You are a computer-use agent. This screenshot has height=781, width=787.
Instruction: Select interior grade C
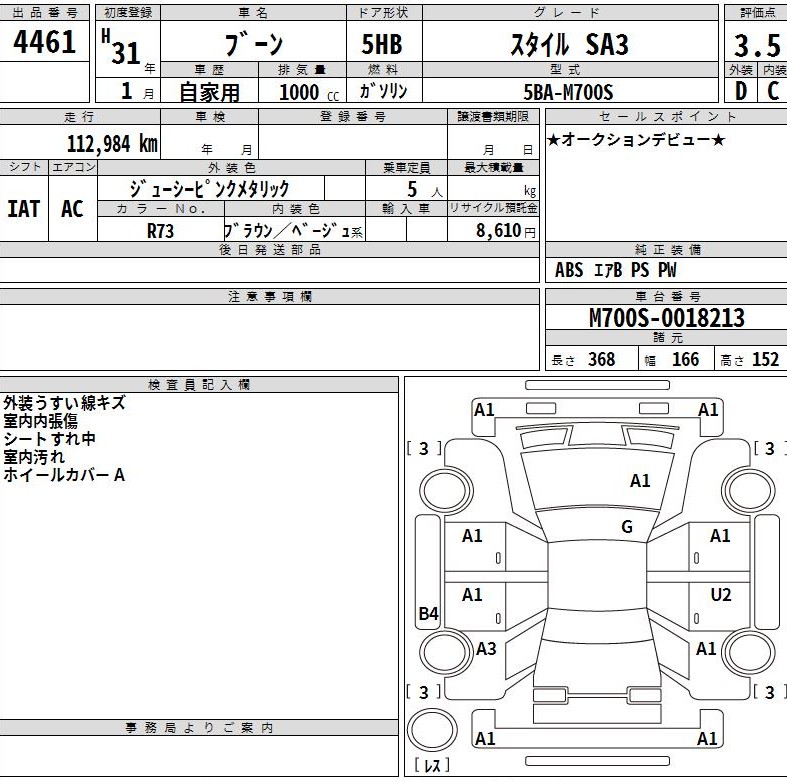click(773, 91)
